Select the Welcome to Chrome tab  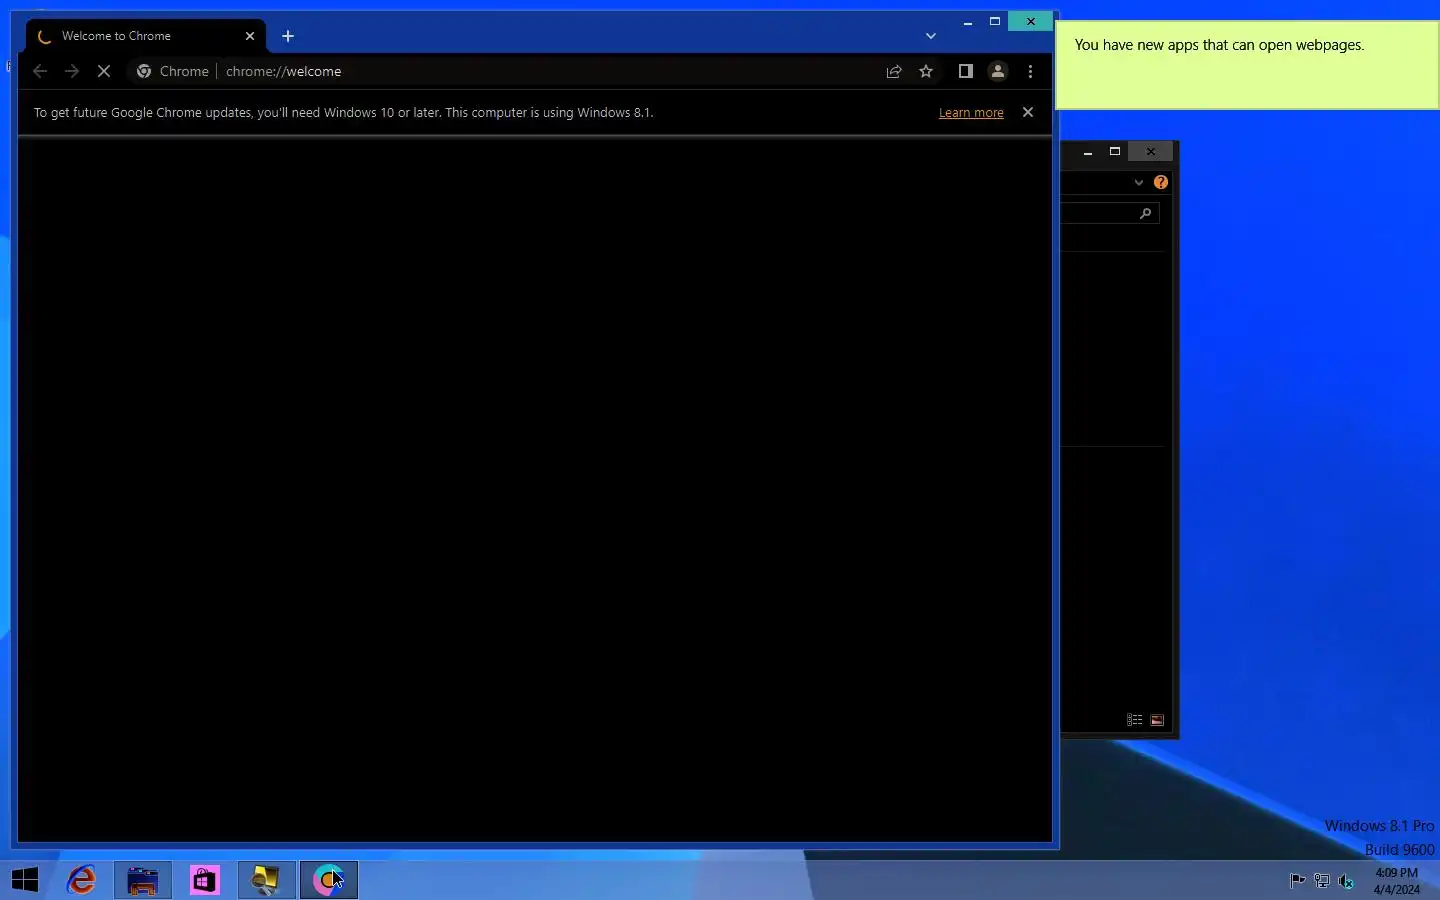[x=145, y=36]
